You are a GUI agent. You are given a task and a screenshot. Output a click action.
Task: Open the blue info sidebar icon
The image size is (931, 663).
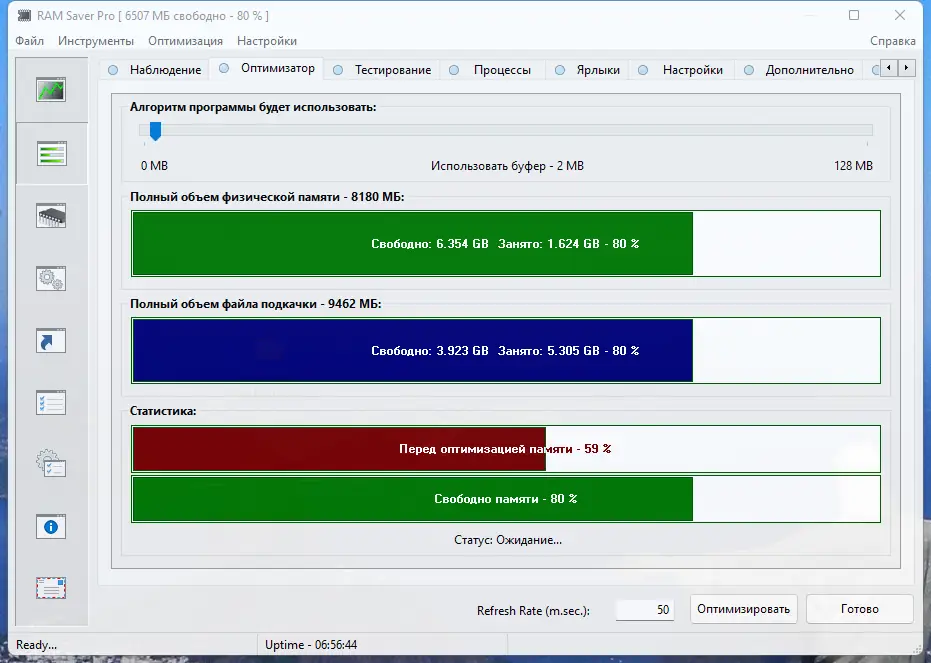[x=51, y=526]
